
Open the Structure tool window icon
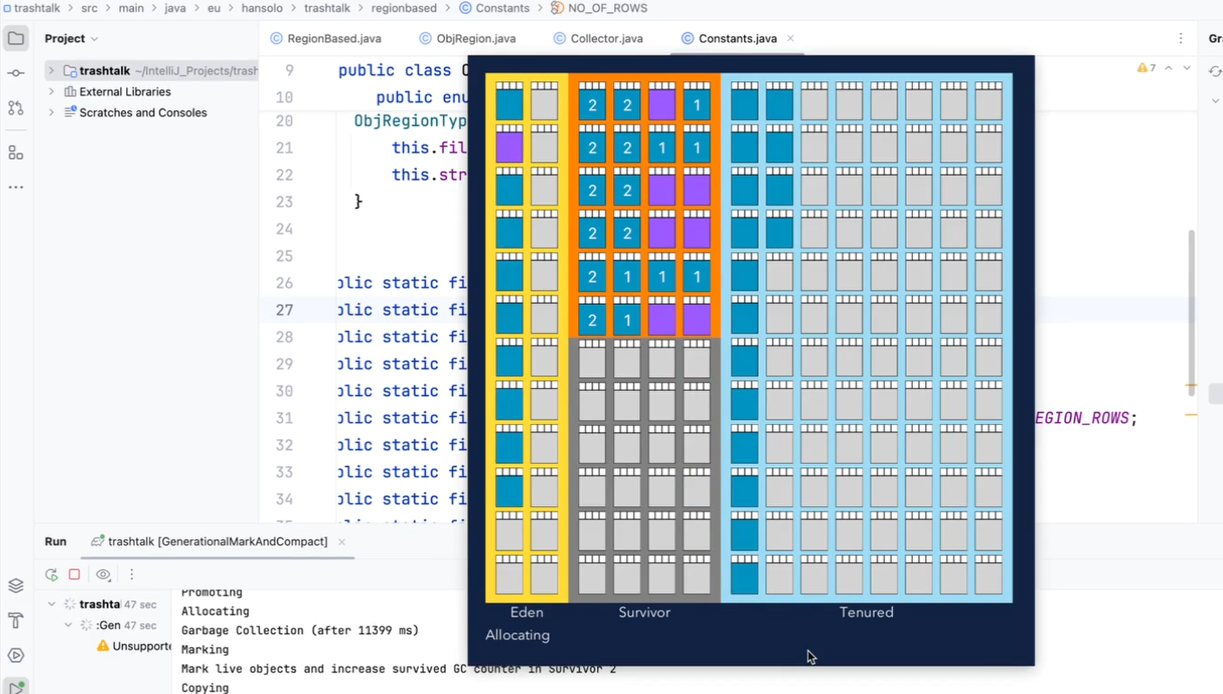[x=16, y=152]
